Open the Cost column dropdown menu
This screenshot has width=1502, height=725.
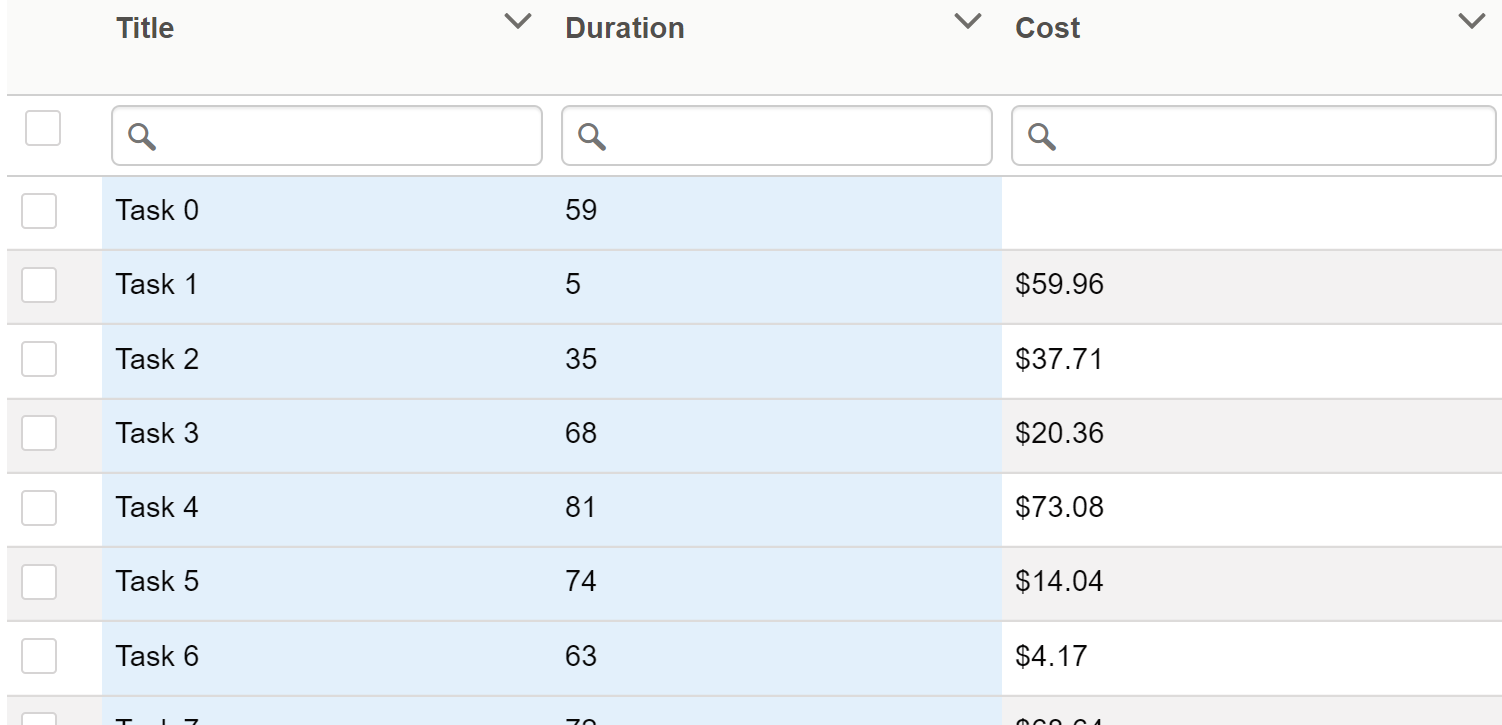1469,21
